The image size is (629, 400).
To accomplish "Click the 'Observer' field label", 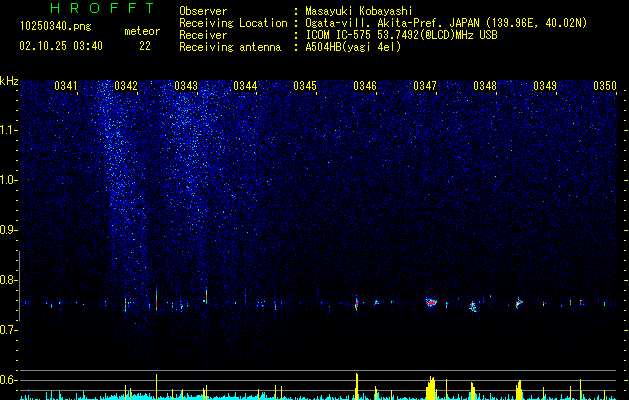I will click(x=203, y=11).
